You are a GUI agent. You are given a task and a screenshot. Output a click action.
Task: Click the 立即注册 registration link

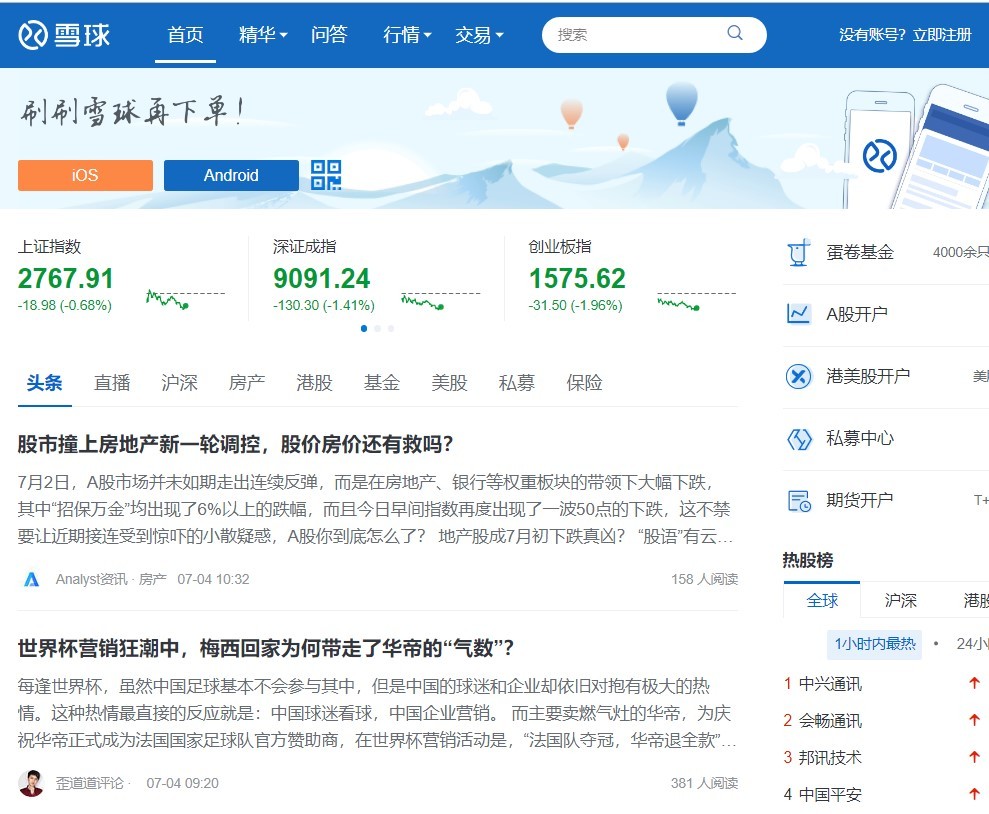click(x=942, y=33)
